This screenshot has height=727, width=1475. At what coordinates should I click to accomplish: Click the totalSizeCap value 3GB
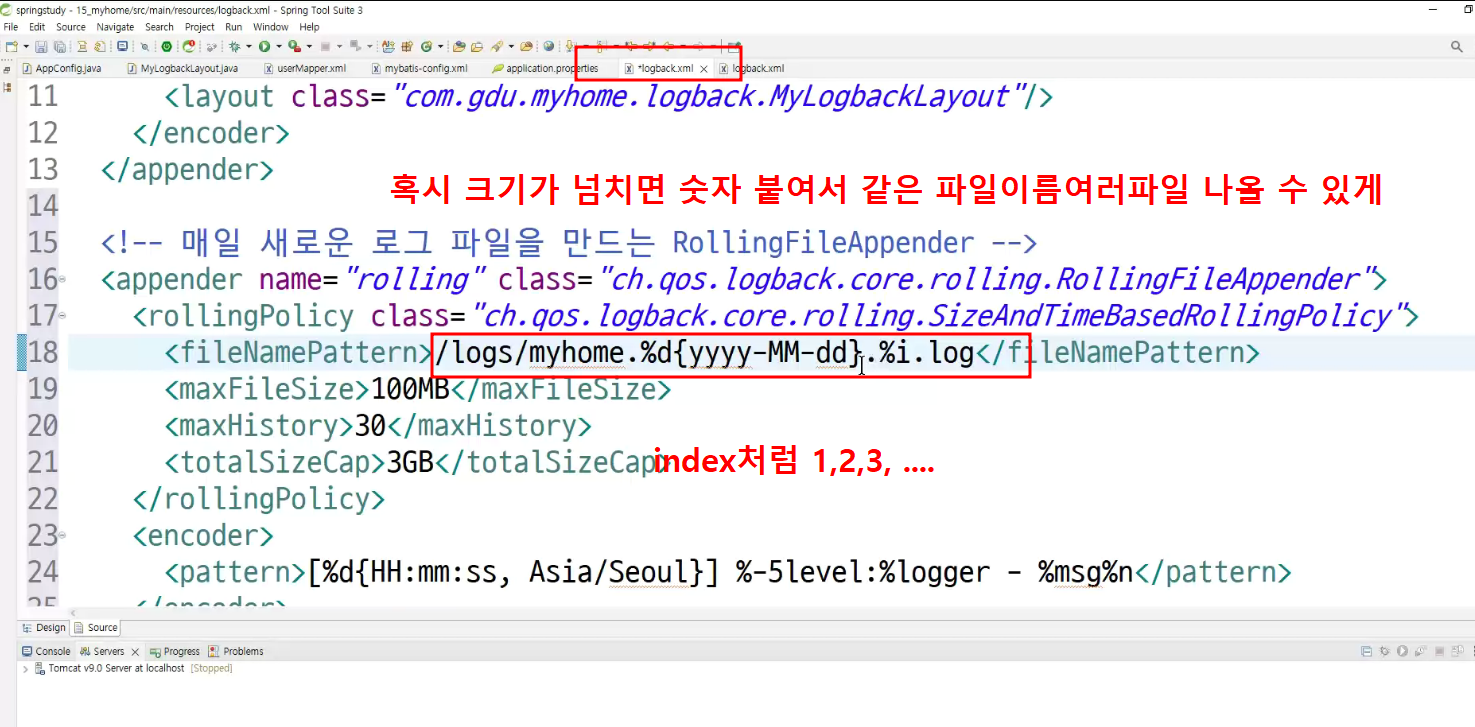click(411, 463)
